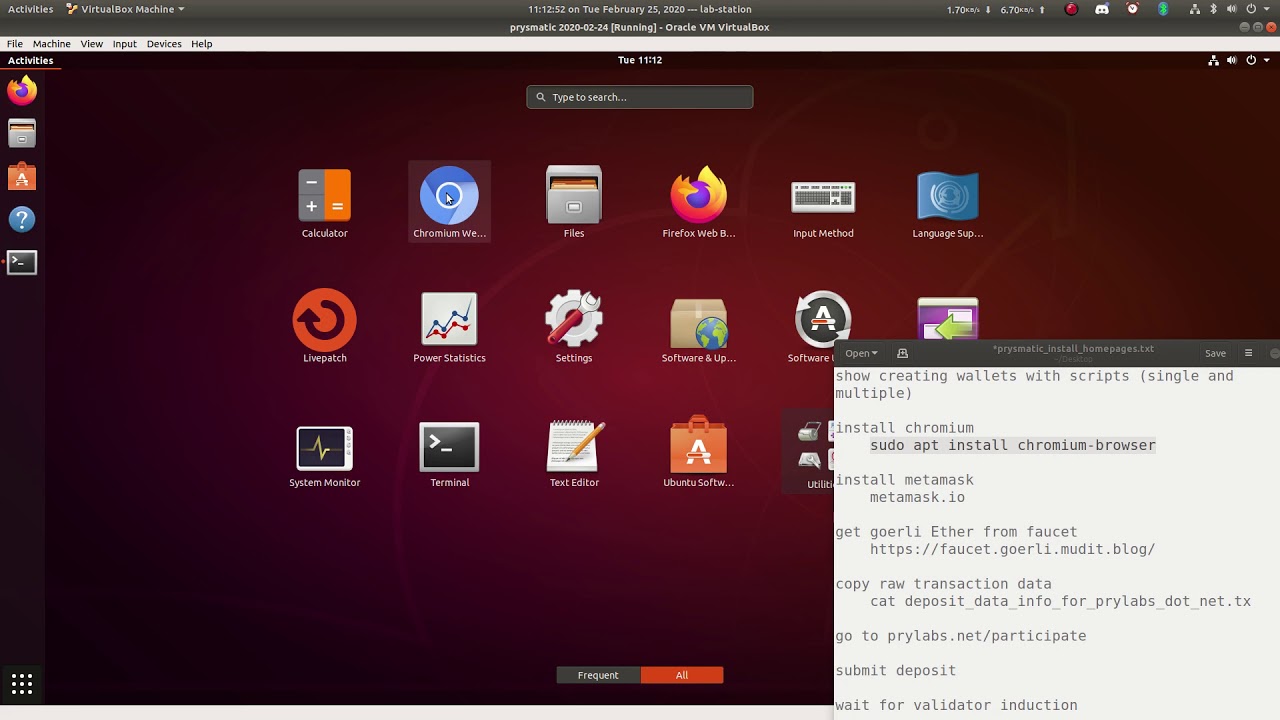Click guest network status icon in top bar

(x=1213, y=60)
